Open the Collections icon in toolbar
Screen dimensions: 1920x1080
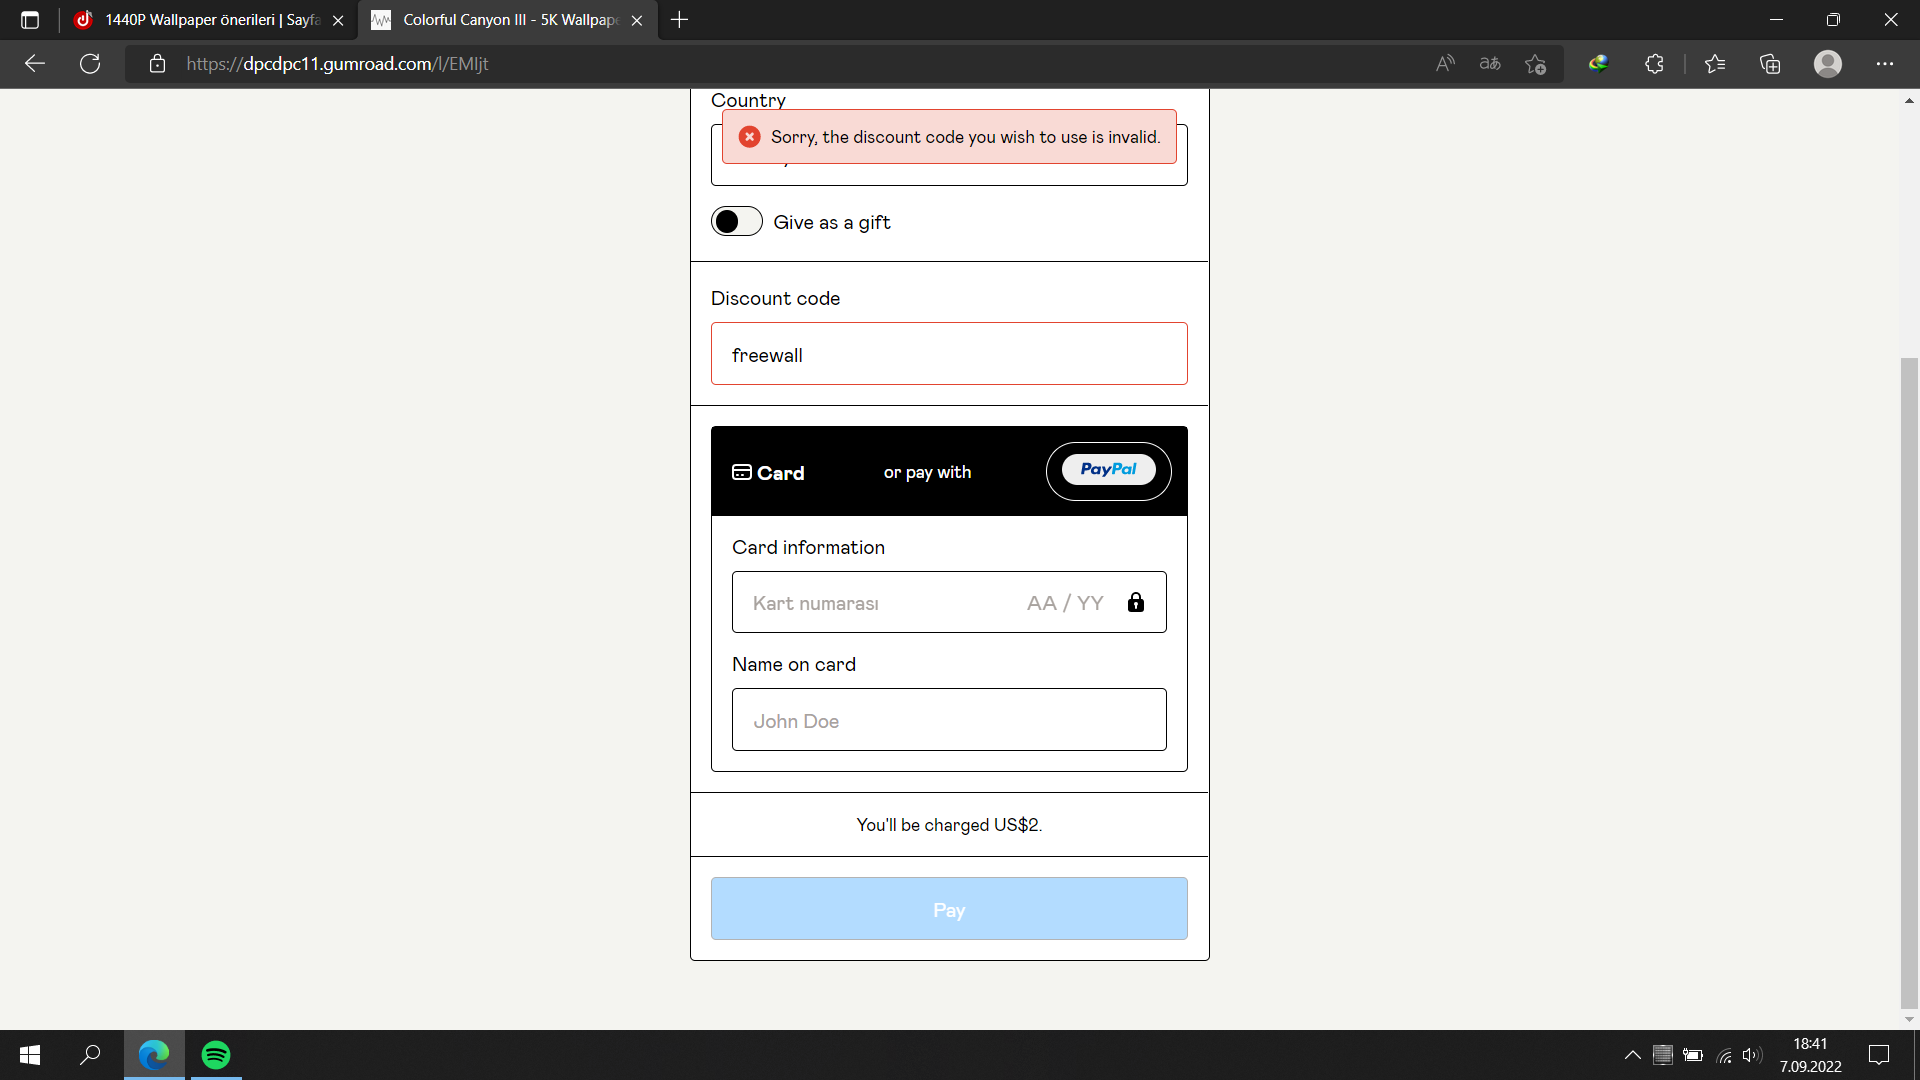[1770, 64]
